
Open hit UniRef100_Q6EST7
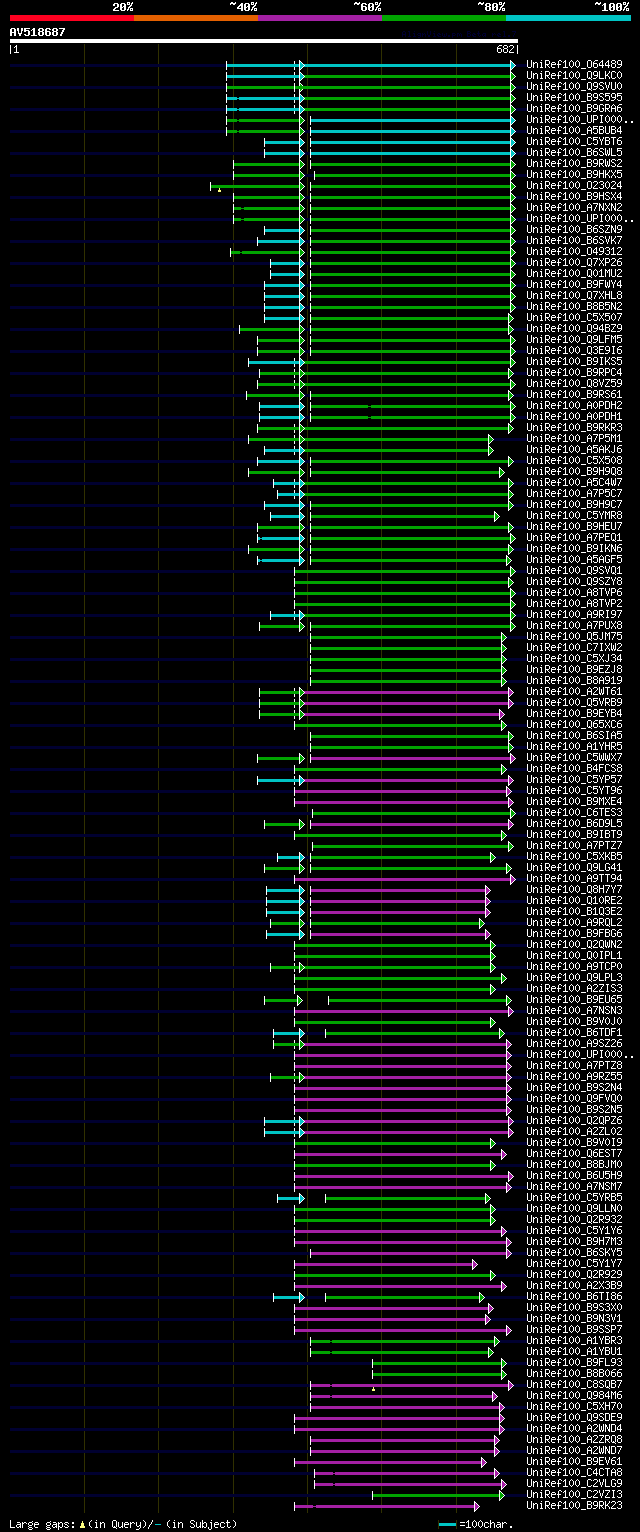(574, 1153)
